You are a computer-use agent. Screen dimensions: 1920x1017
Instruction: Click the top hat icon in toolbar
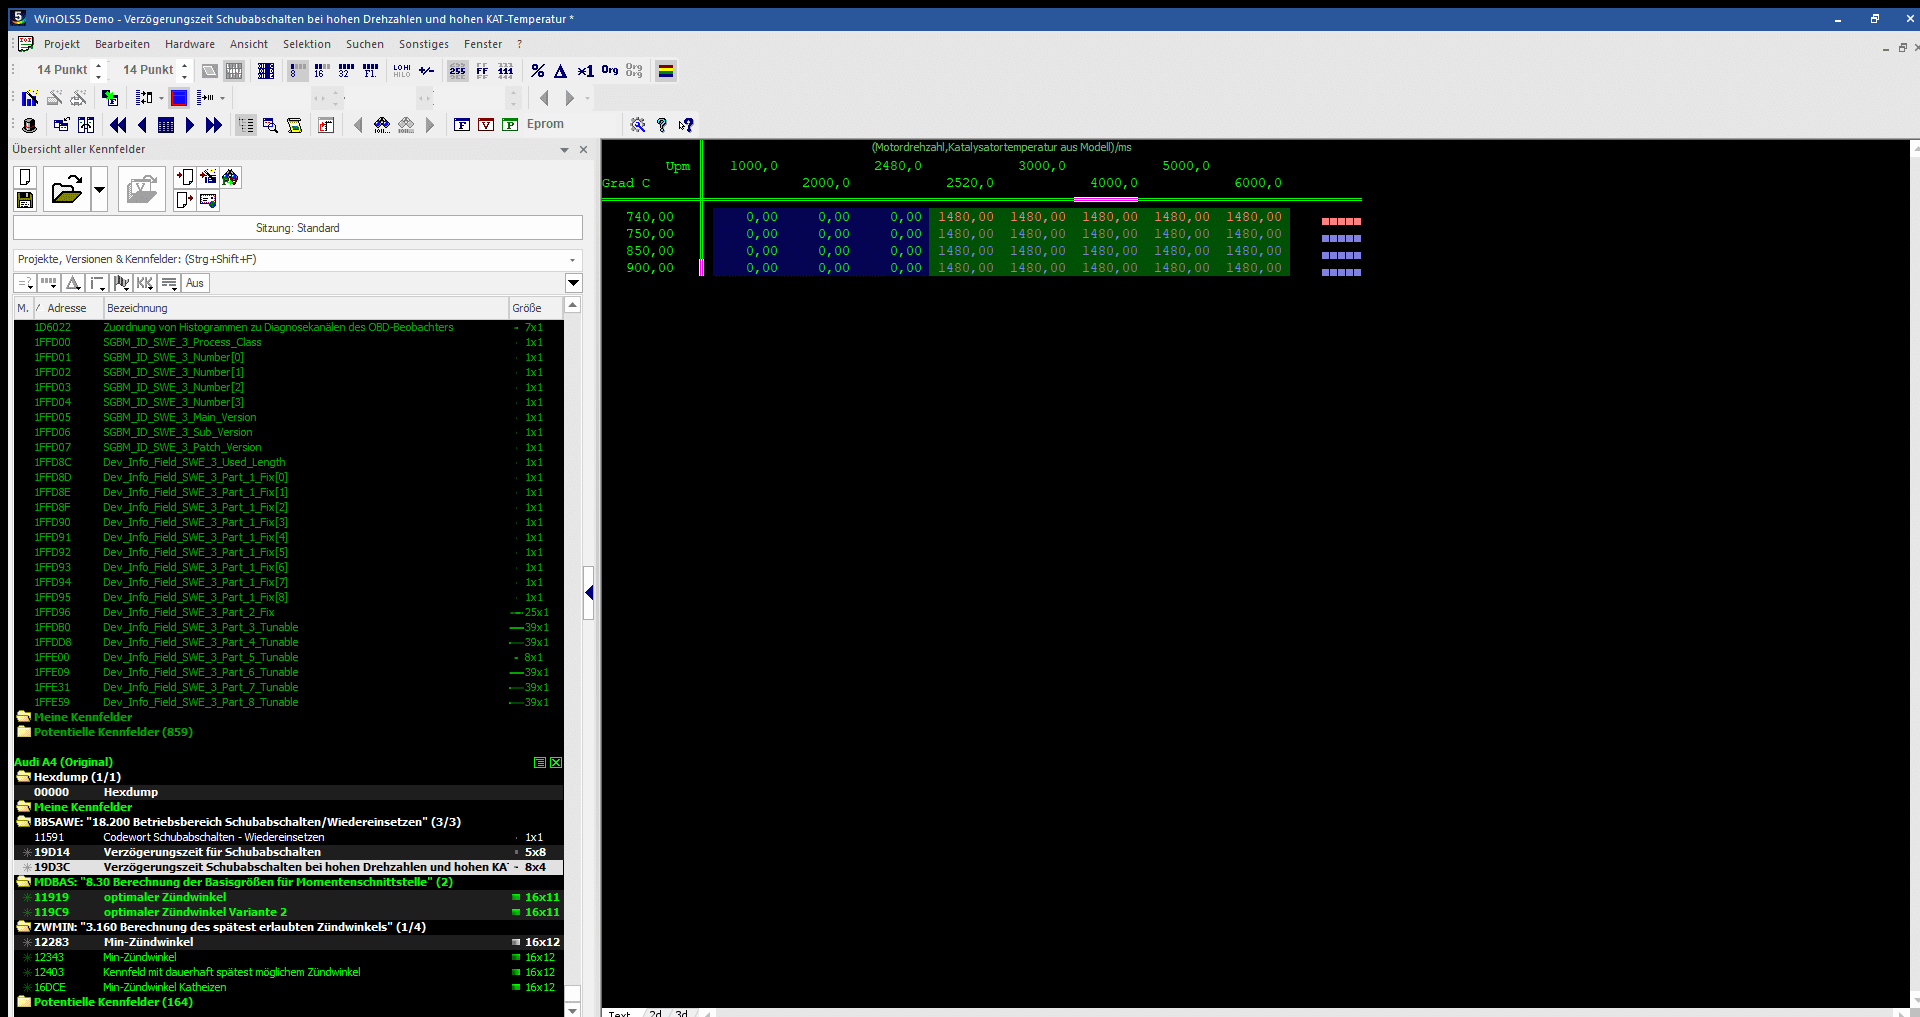coord(30,125)
